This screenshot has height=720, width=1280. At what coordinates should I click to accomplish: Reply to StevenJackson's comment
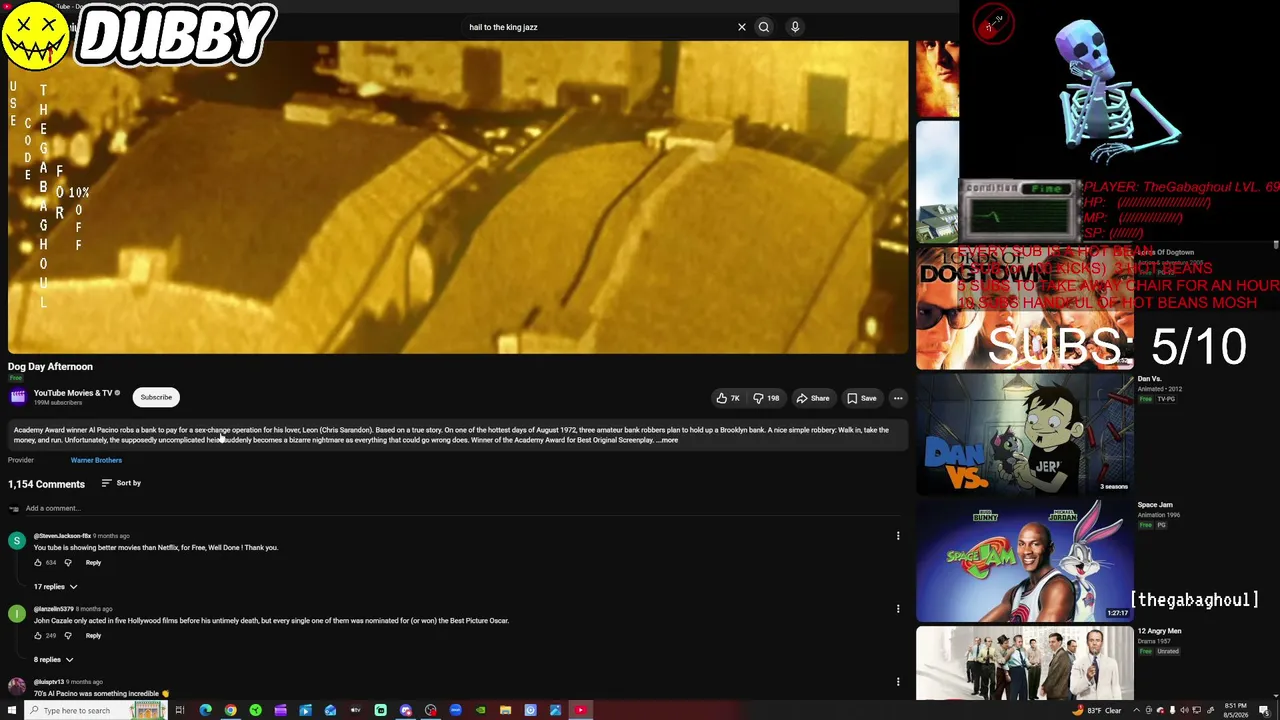93,563
